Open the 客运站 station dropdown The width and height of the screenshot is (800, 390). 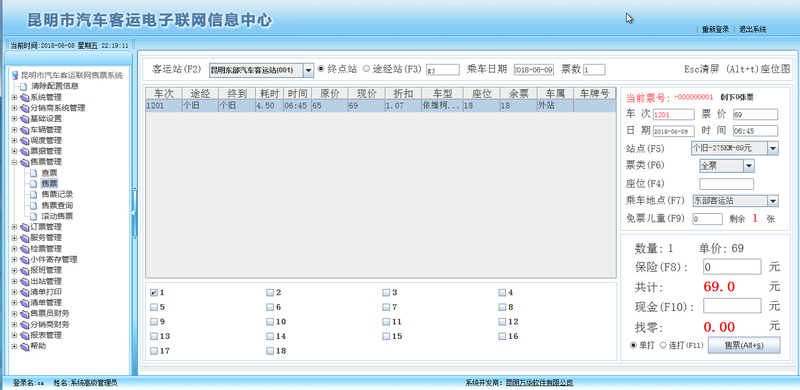pyautogui.click(x=309, y=70)
